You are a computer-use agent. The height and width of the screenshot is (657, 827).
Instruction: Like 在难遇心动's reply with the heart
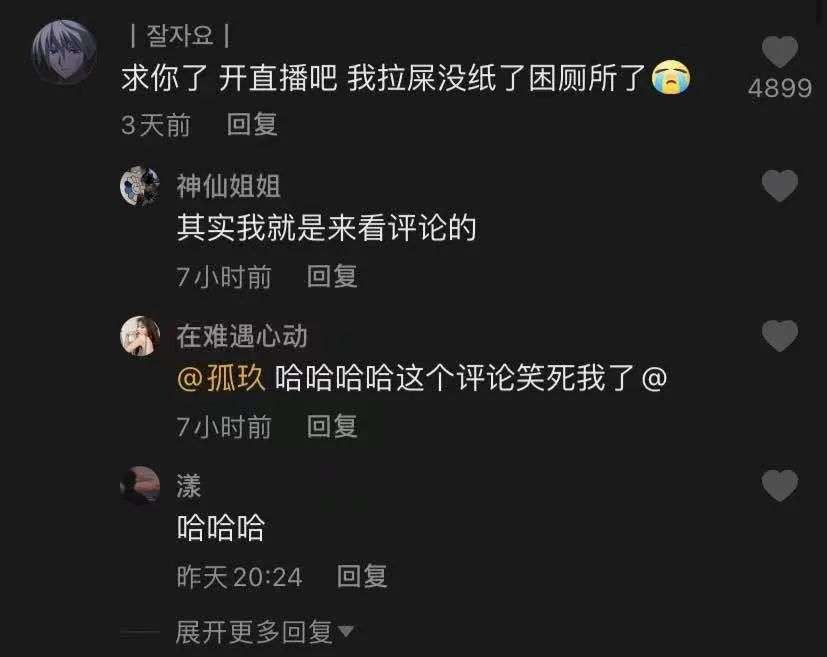(x=780, y=335)
